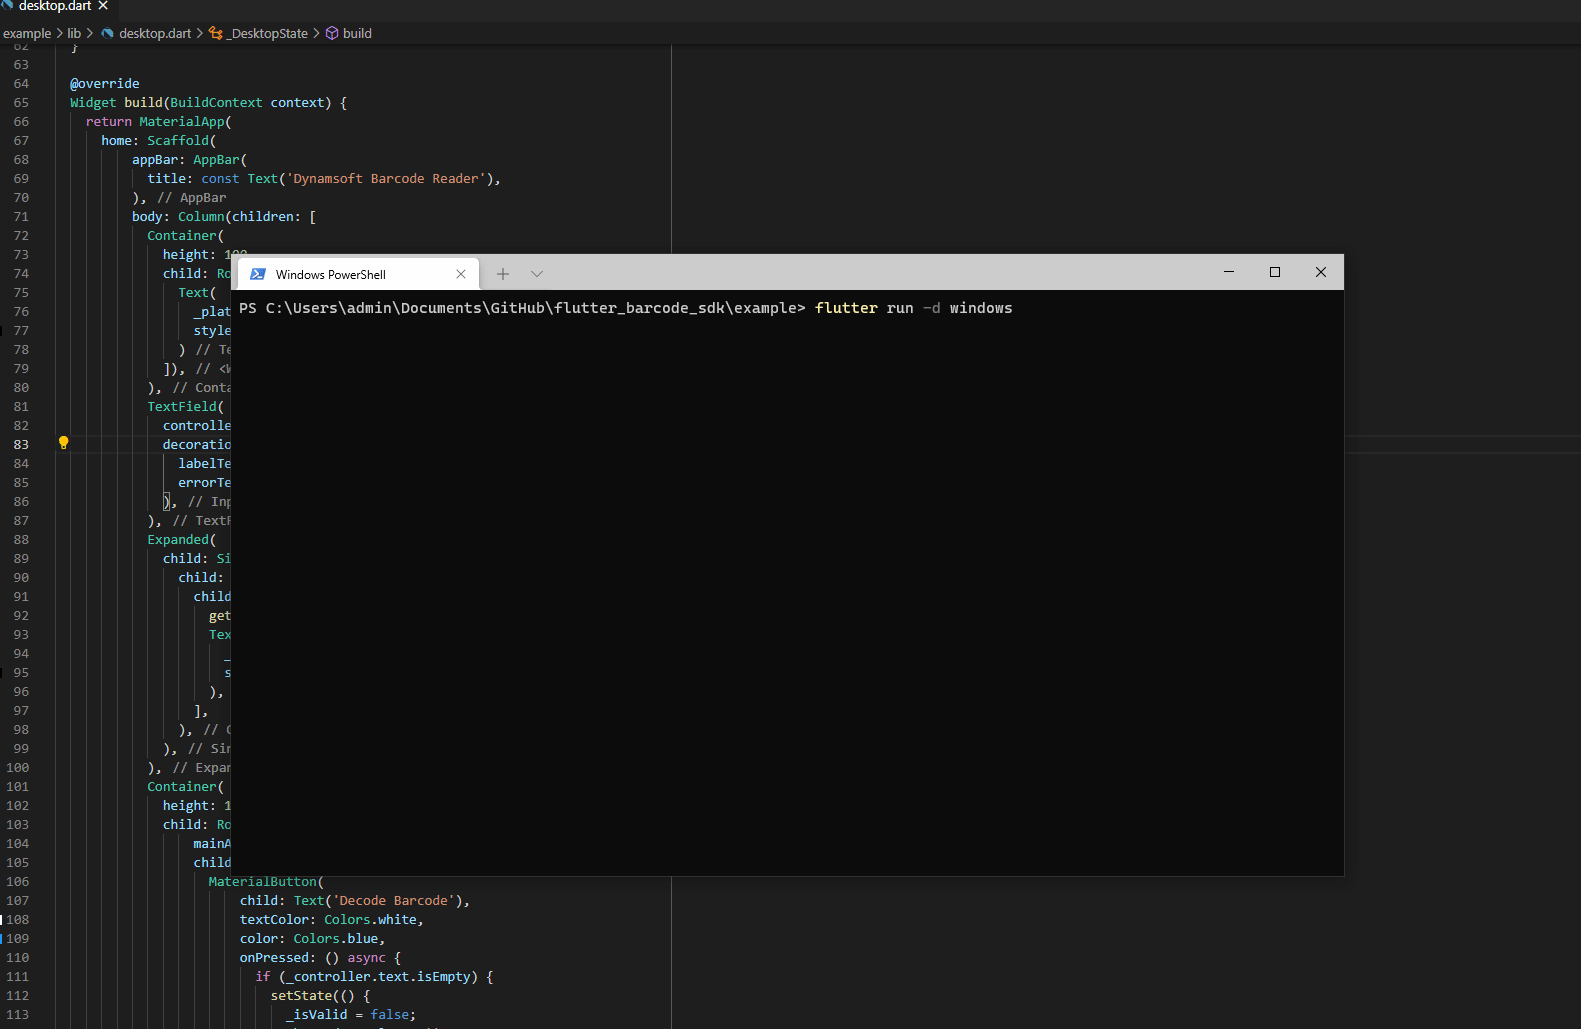Image resolution: width=1581 pixels, height=1029 pixels.
Task: Minimize the Windows PowerShell terminal window
Action: (x=1229, y=272)
